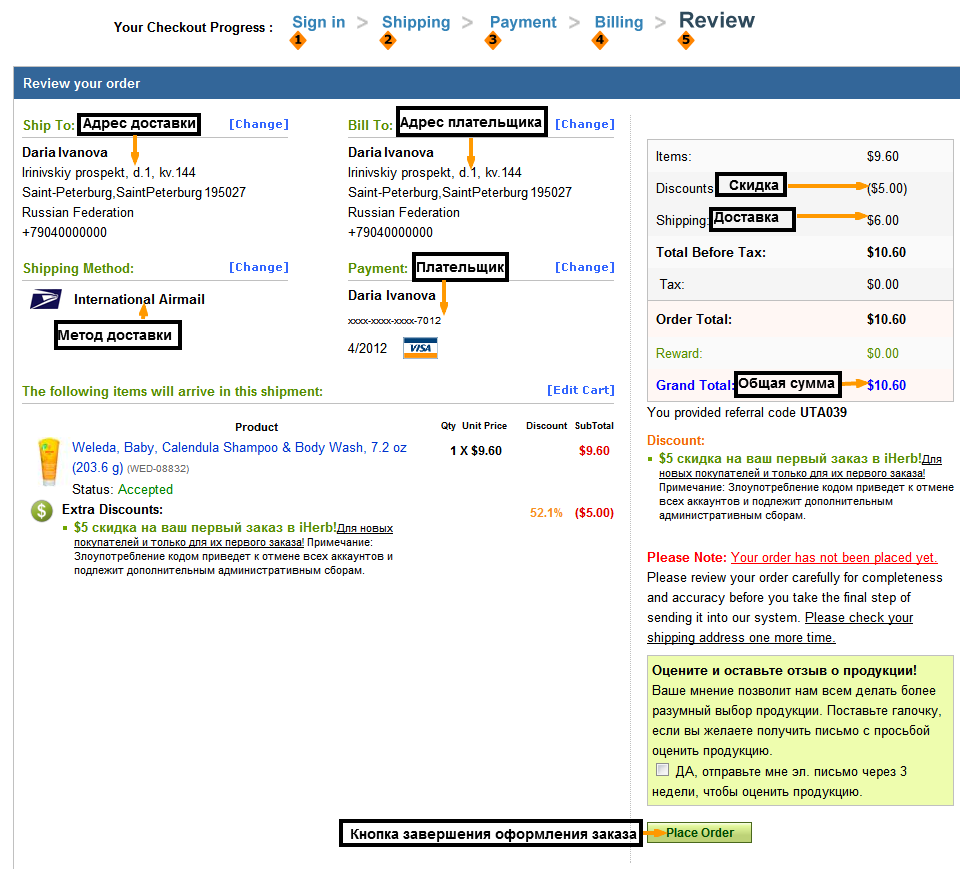Return to the Billing checkout step
Image resolution: width=960 pixels, height=869 pixels.
point(619,22)
